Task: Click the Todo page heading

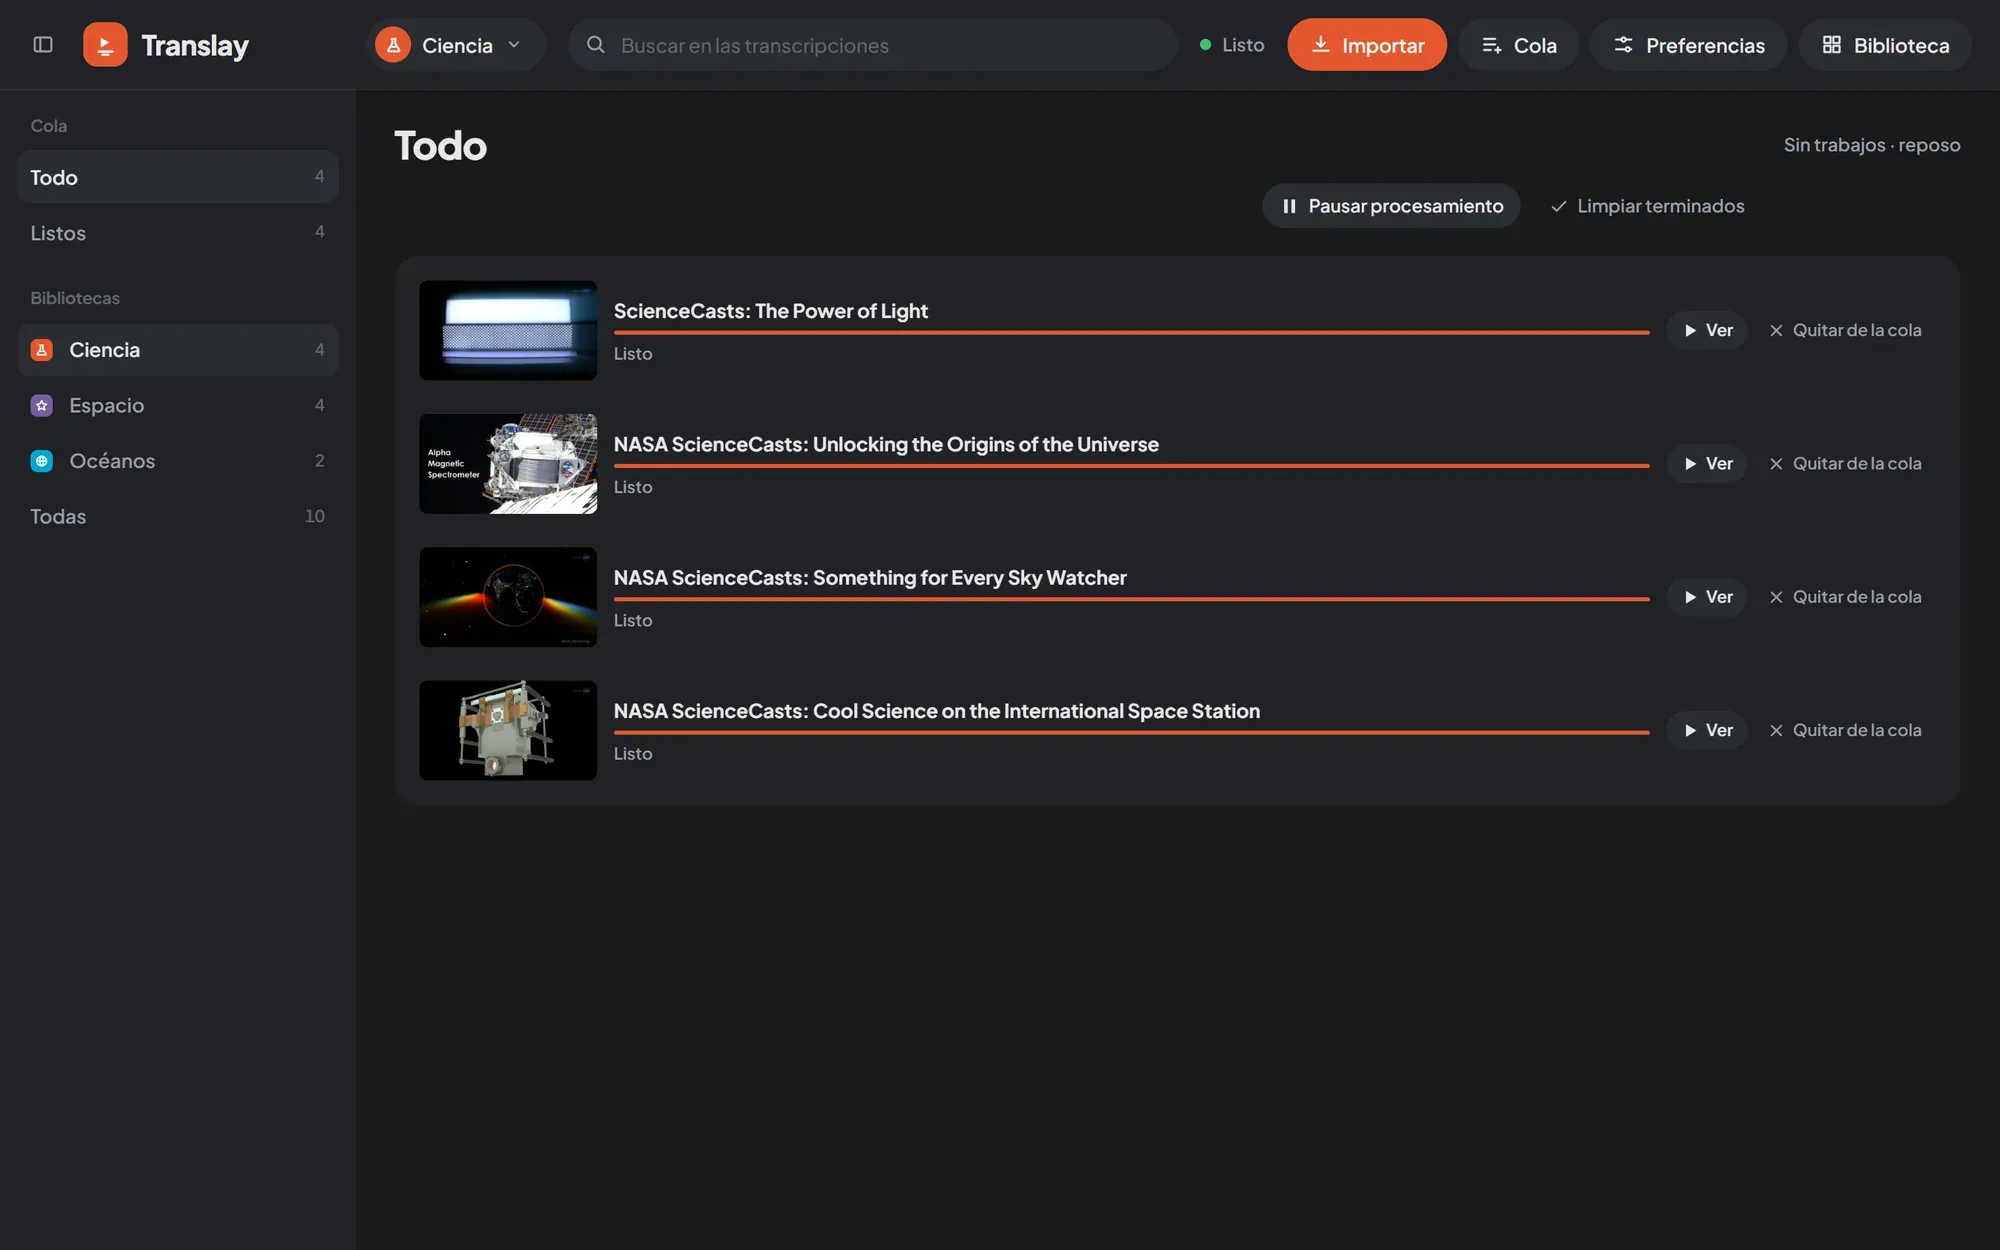Action: tap(441, 146)
